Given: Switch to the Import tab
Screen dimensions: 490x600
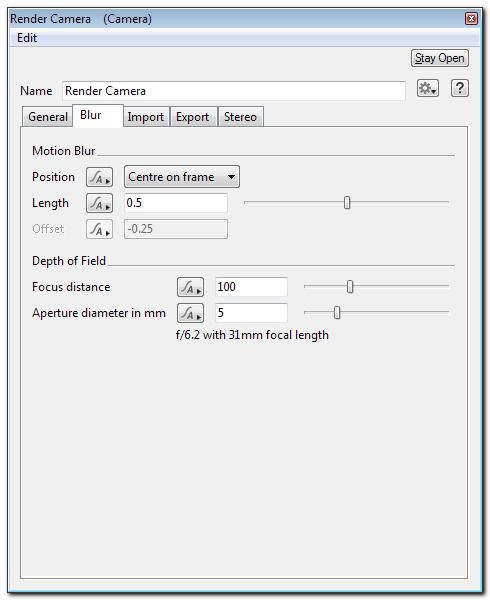Looking at the screenshot, I should coord(146,117).
